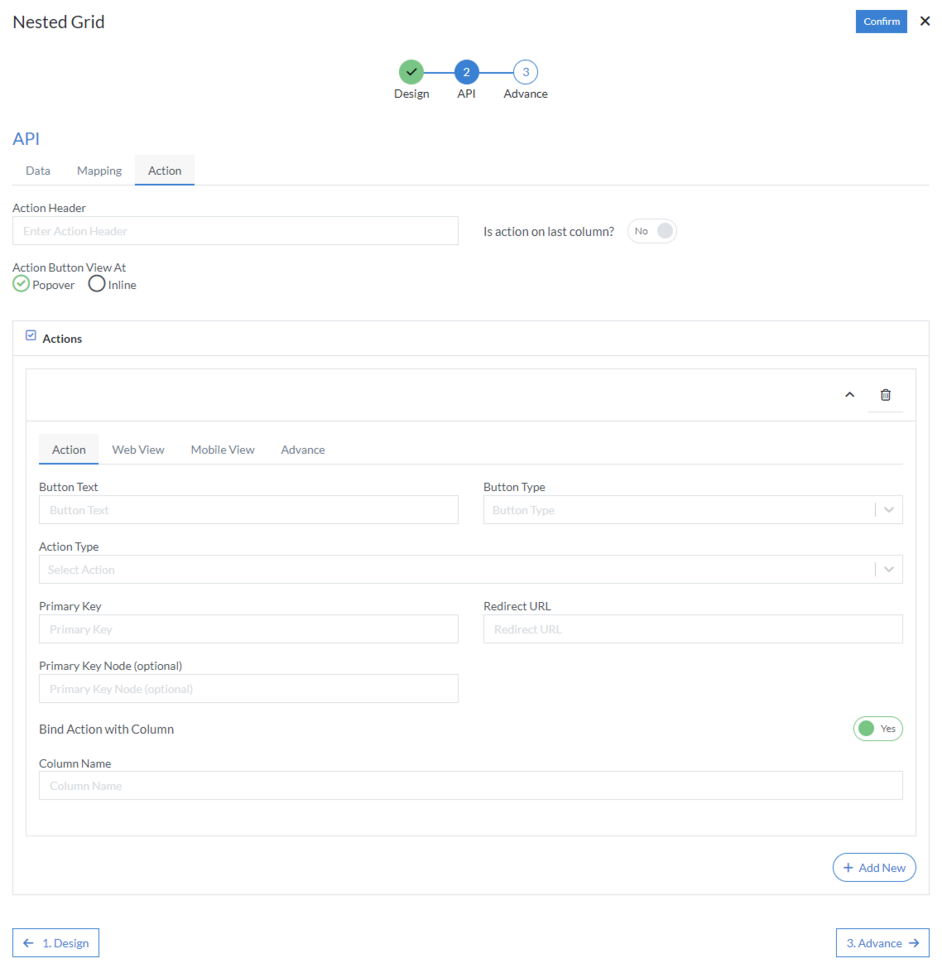Screen dimensions: 942x968
Task: Click the Confirm button
Action: (881, 21)
